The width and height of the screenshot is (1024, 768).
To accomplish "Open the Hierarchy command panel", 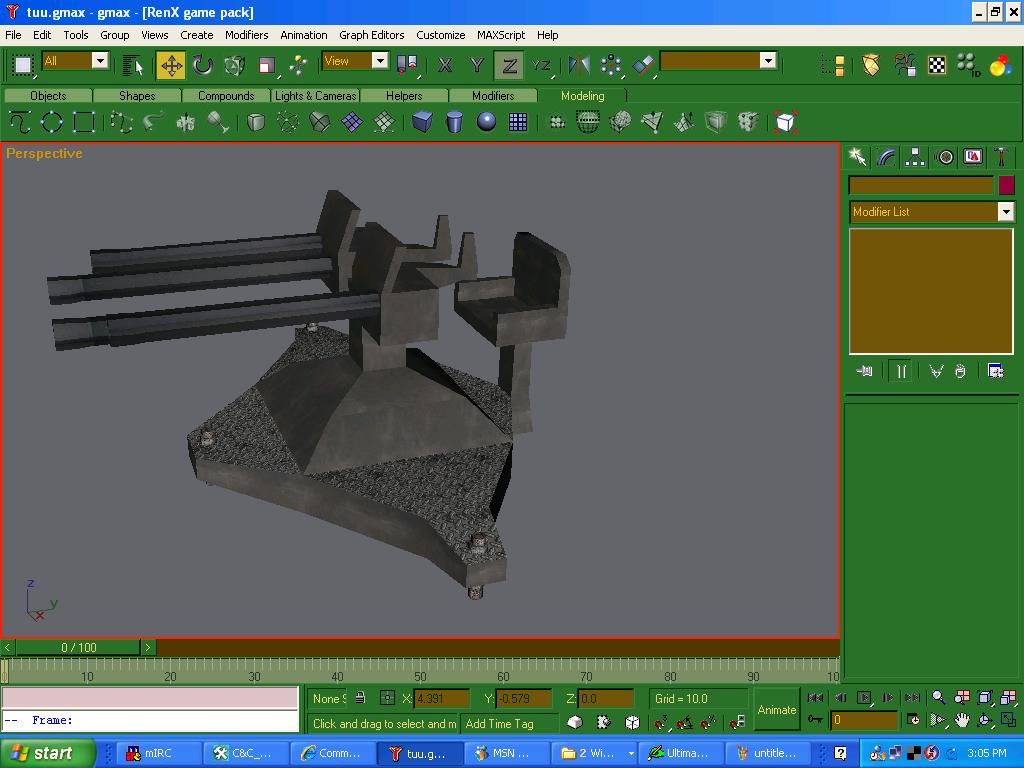I will pos(915,157).
